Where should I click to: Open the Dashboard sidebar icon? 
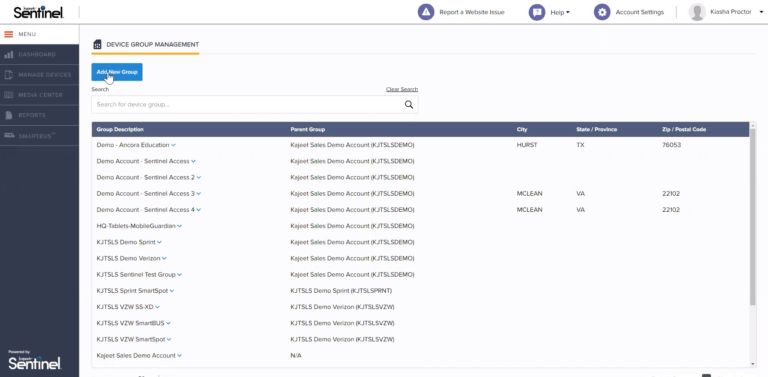tap(8, 54)
